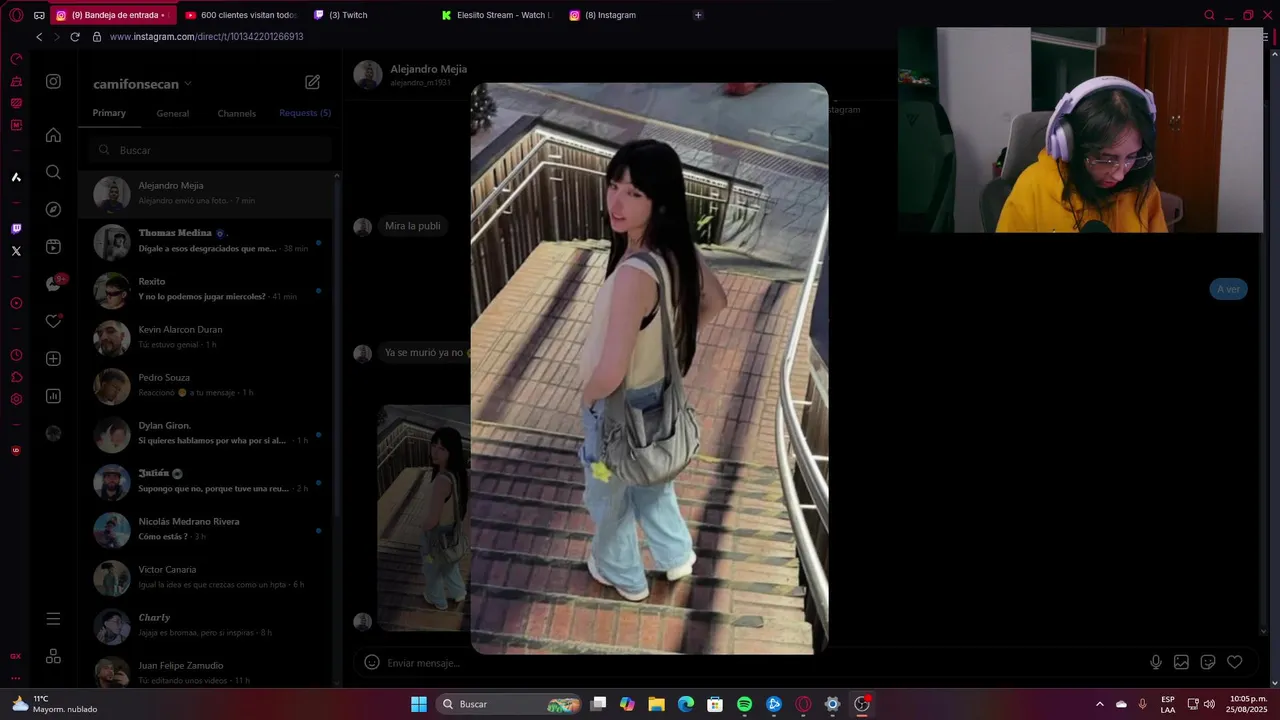The width and height of the screenshot is (1280, 720).
Task: Open Microsoft Edge from taskbar
Action: tap(686, 704)
